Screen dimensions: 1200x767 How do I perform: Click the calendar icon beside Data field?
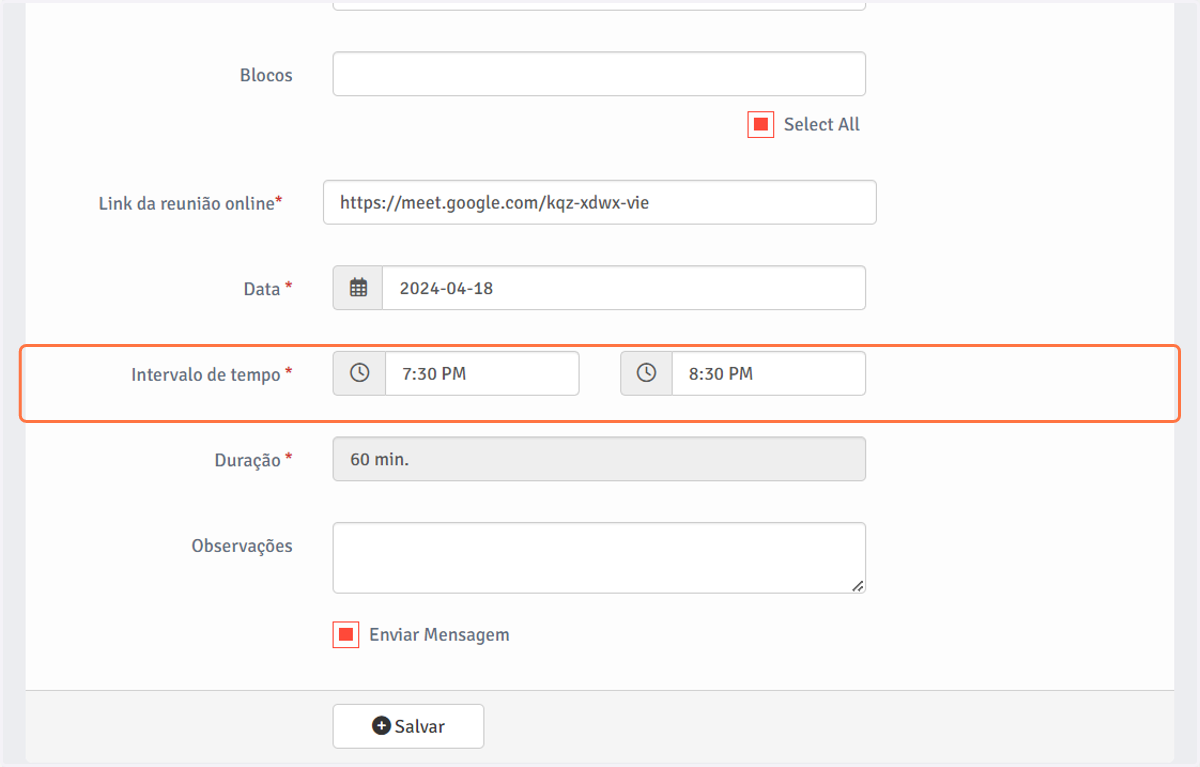click(358, 288)
